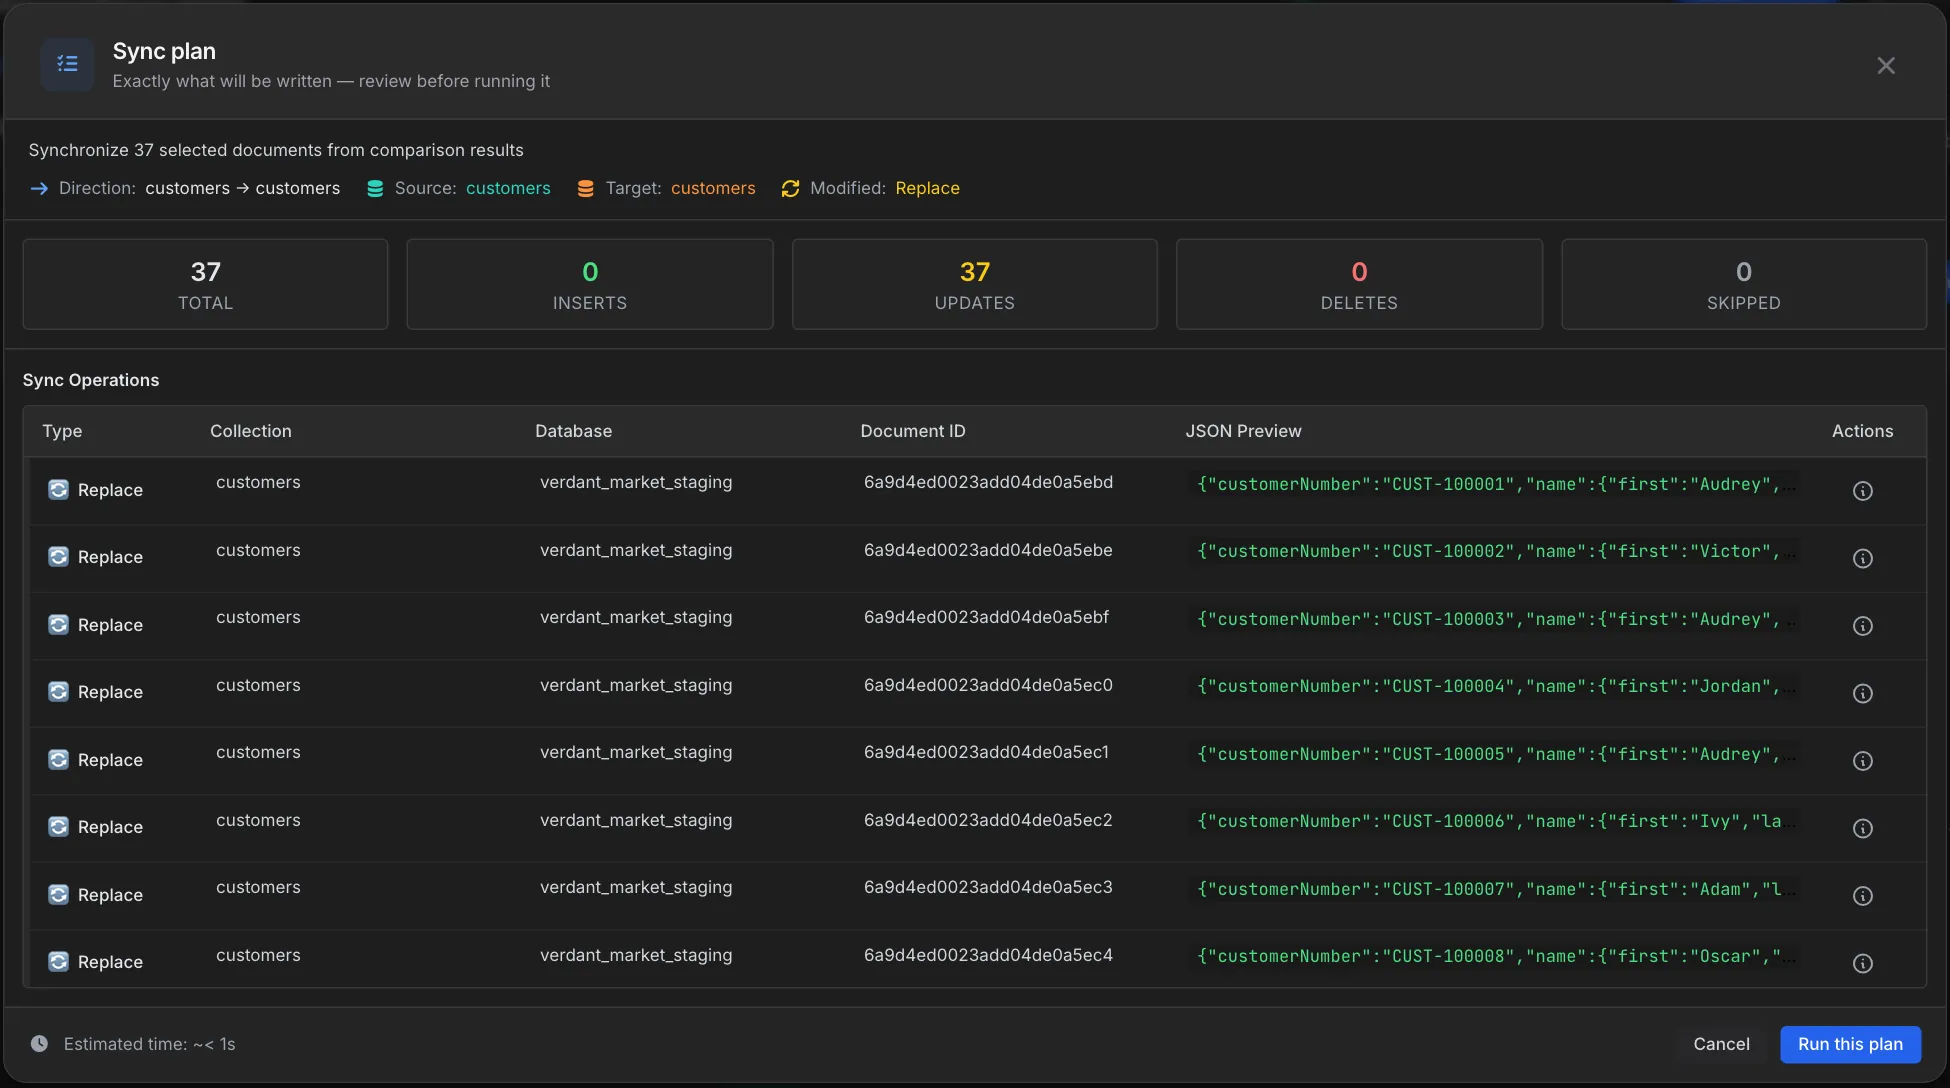
Task: Open info for CUST-100008 row
Action: (1862, 963)
